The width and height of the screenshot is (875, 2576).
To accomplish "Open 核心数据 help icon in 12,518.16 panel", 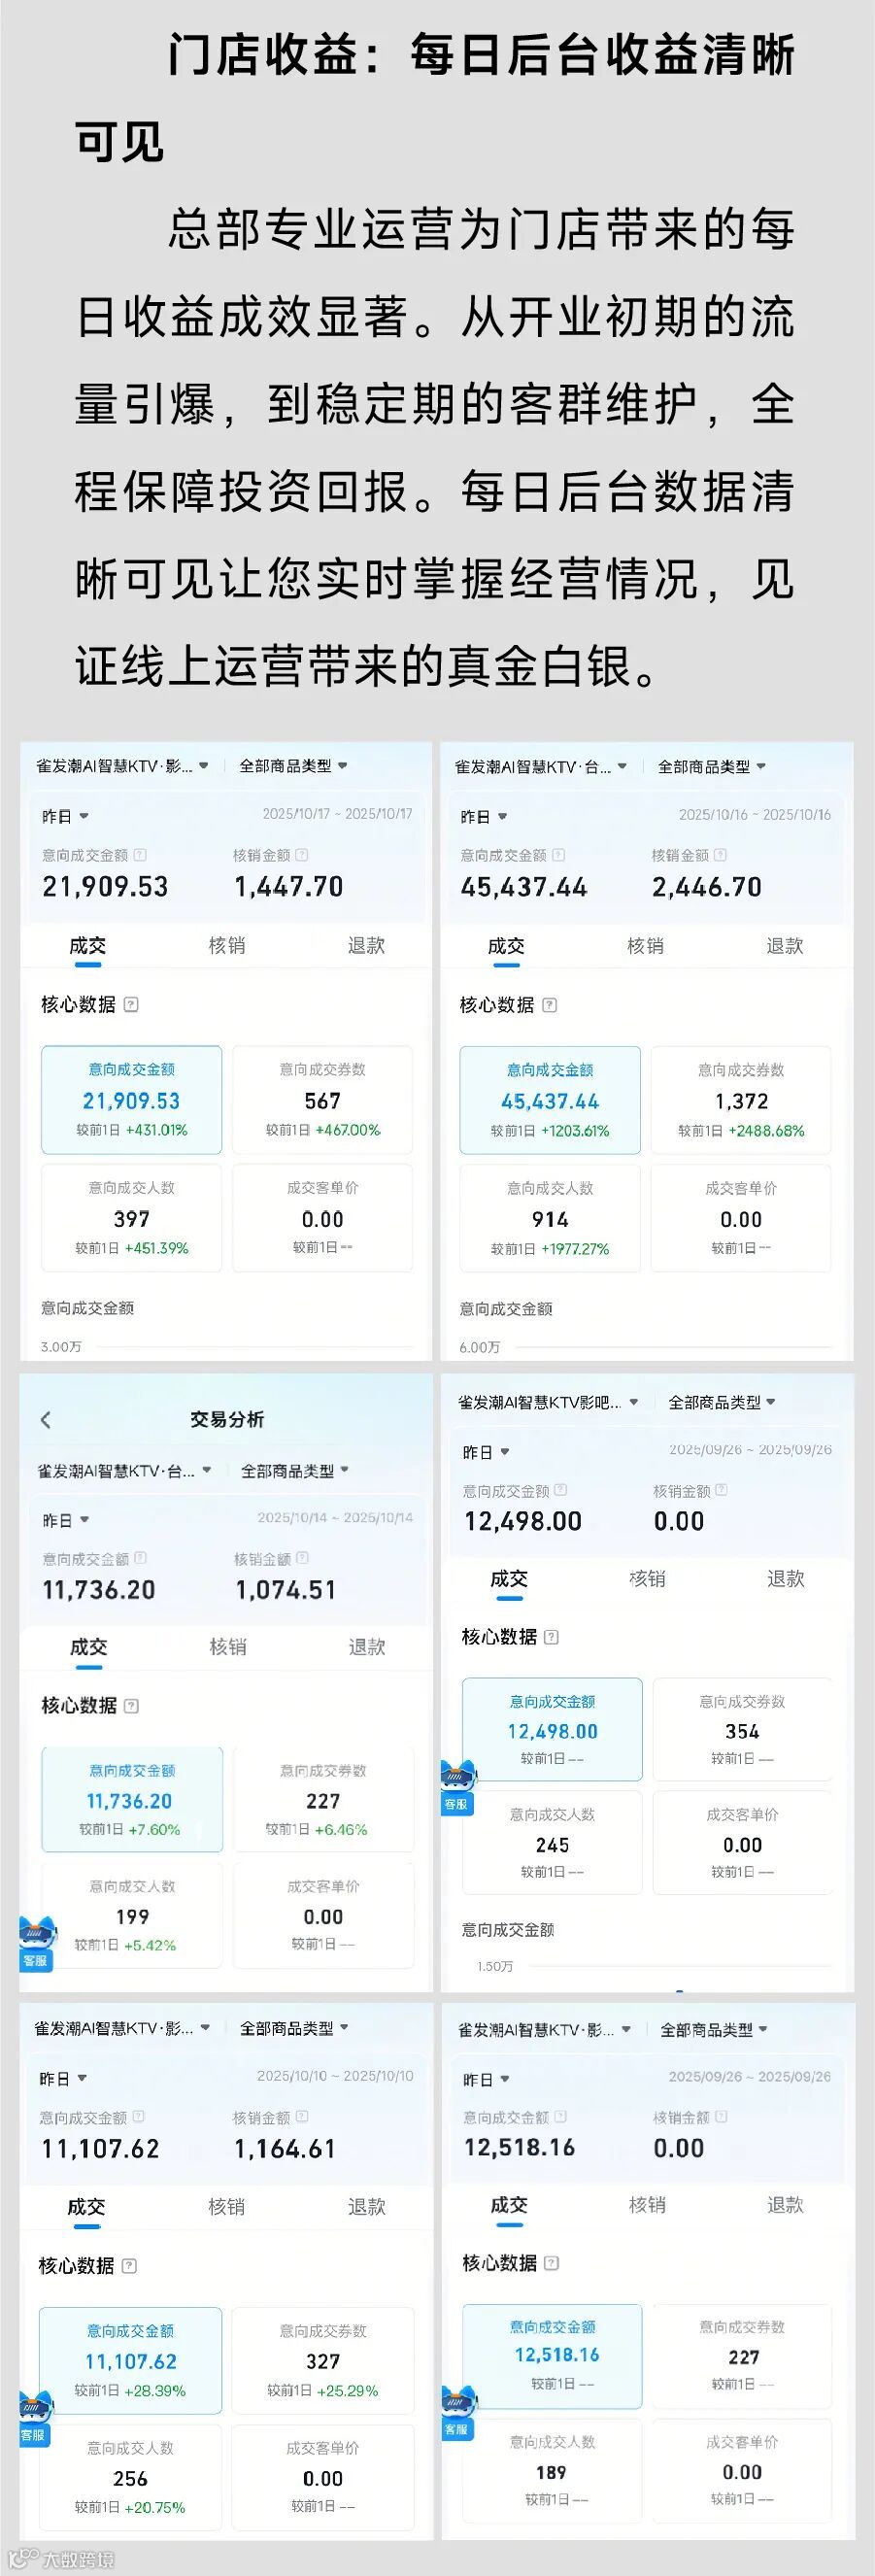I will point(552,2263).
